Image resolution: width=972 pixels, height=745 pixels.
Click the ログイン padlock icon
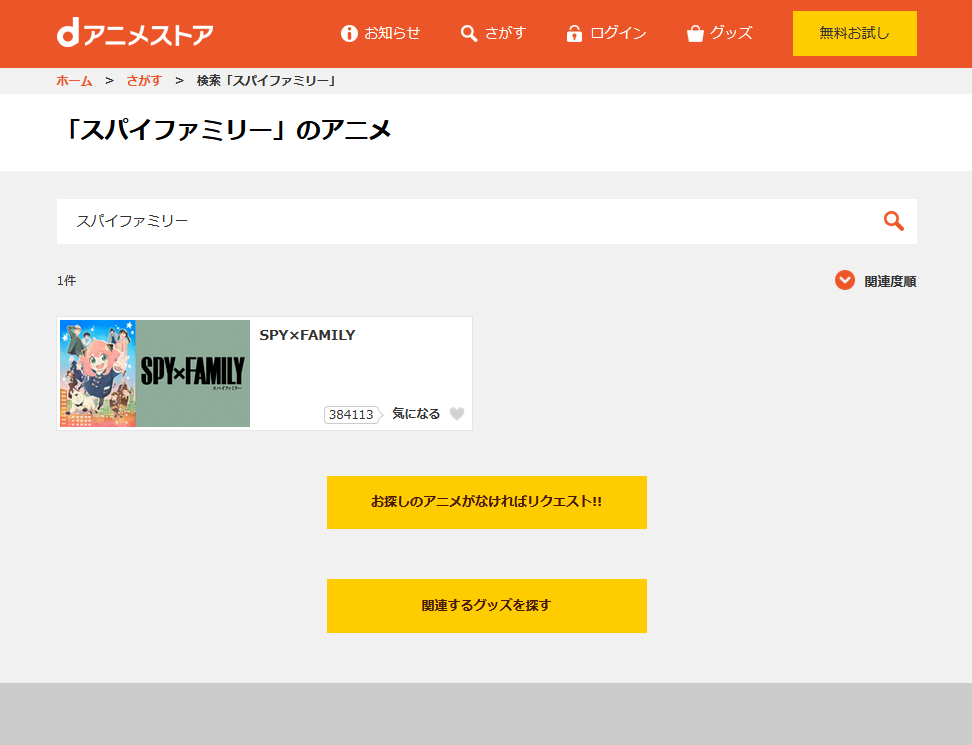574,33
